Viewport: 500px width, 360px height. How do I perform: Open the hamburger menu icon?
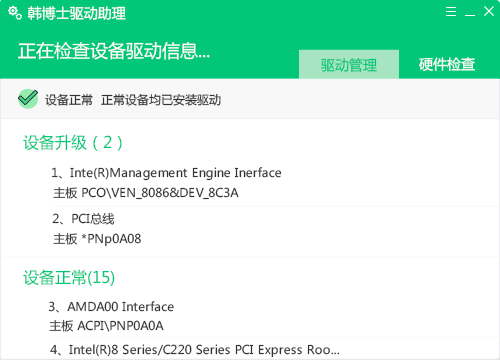(x=451, y=12)
